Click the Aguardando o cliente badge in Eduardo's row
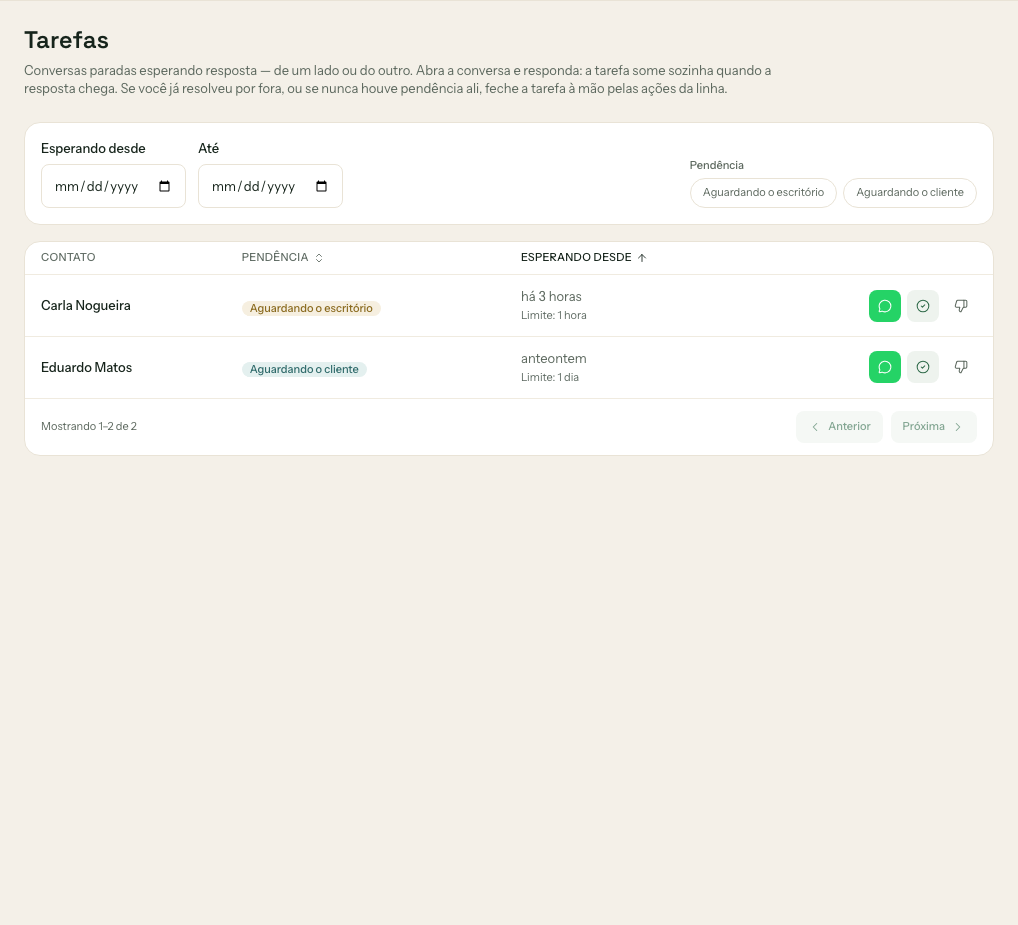Screen dimensions: 1018x925 tap(304, 369)
